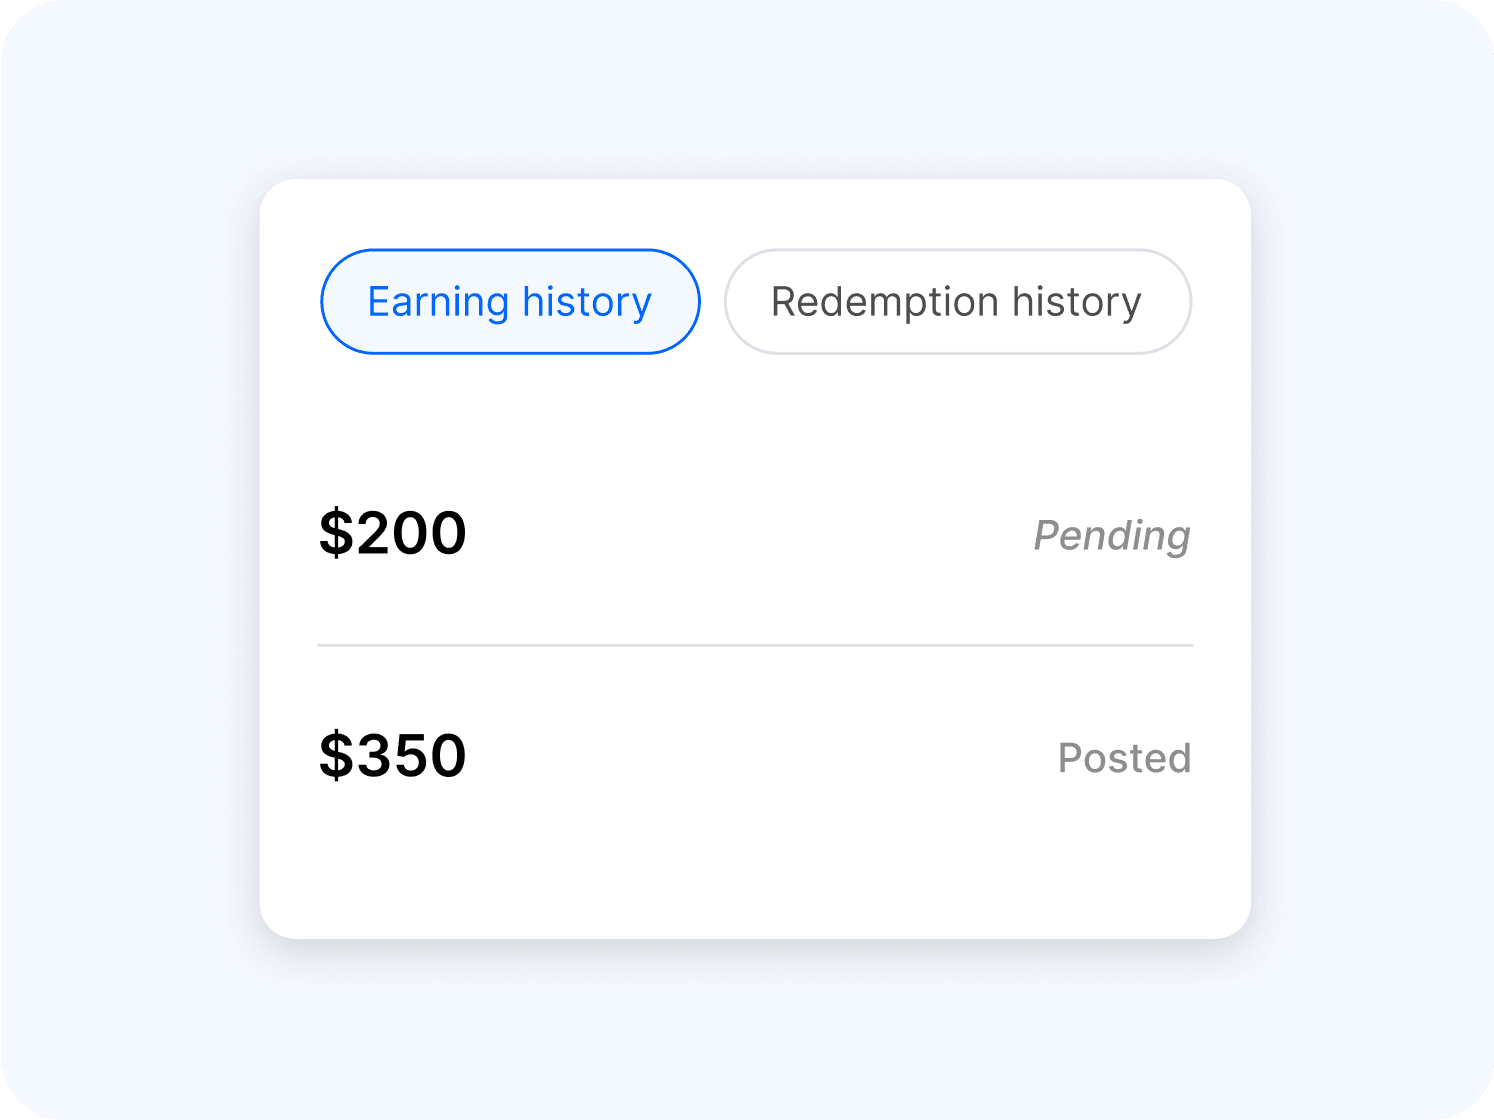
Task: Click the light blue background outside the card
Action: [x=130, y=560]
